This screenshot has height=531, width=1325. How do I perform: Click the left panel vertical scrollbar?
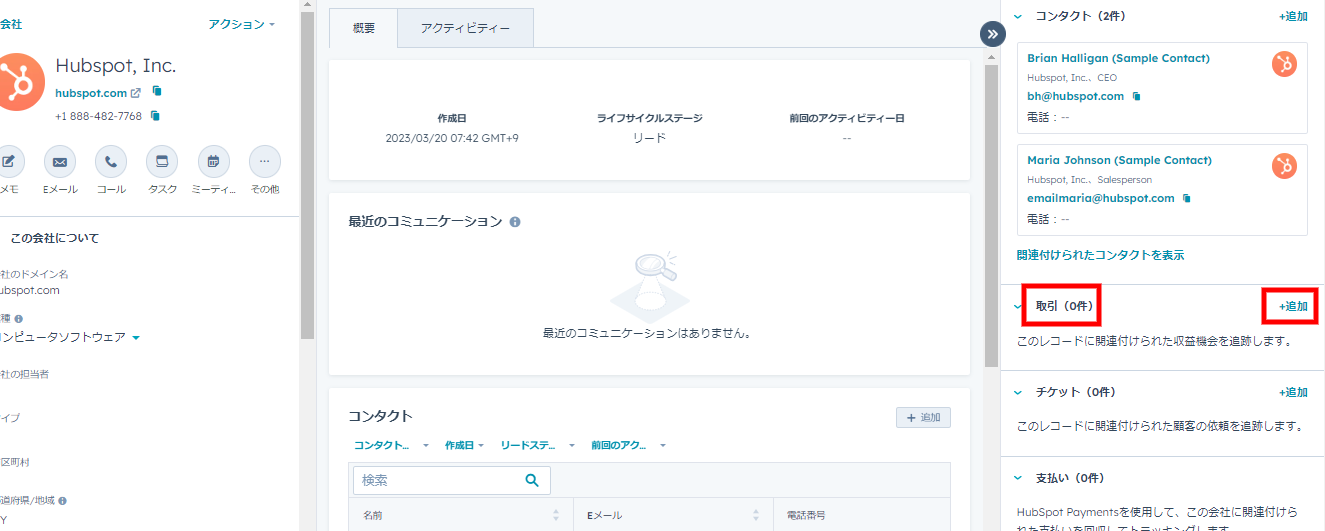coord(307,175)
